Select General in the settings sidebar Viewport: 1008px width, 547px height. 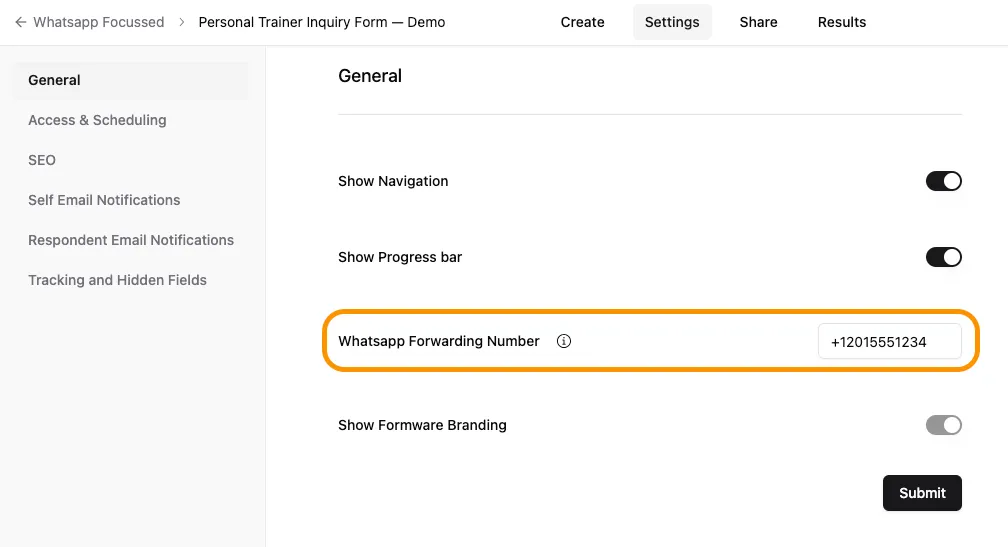pyautogui.click(x=55, y=80)
